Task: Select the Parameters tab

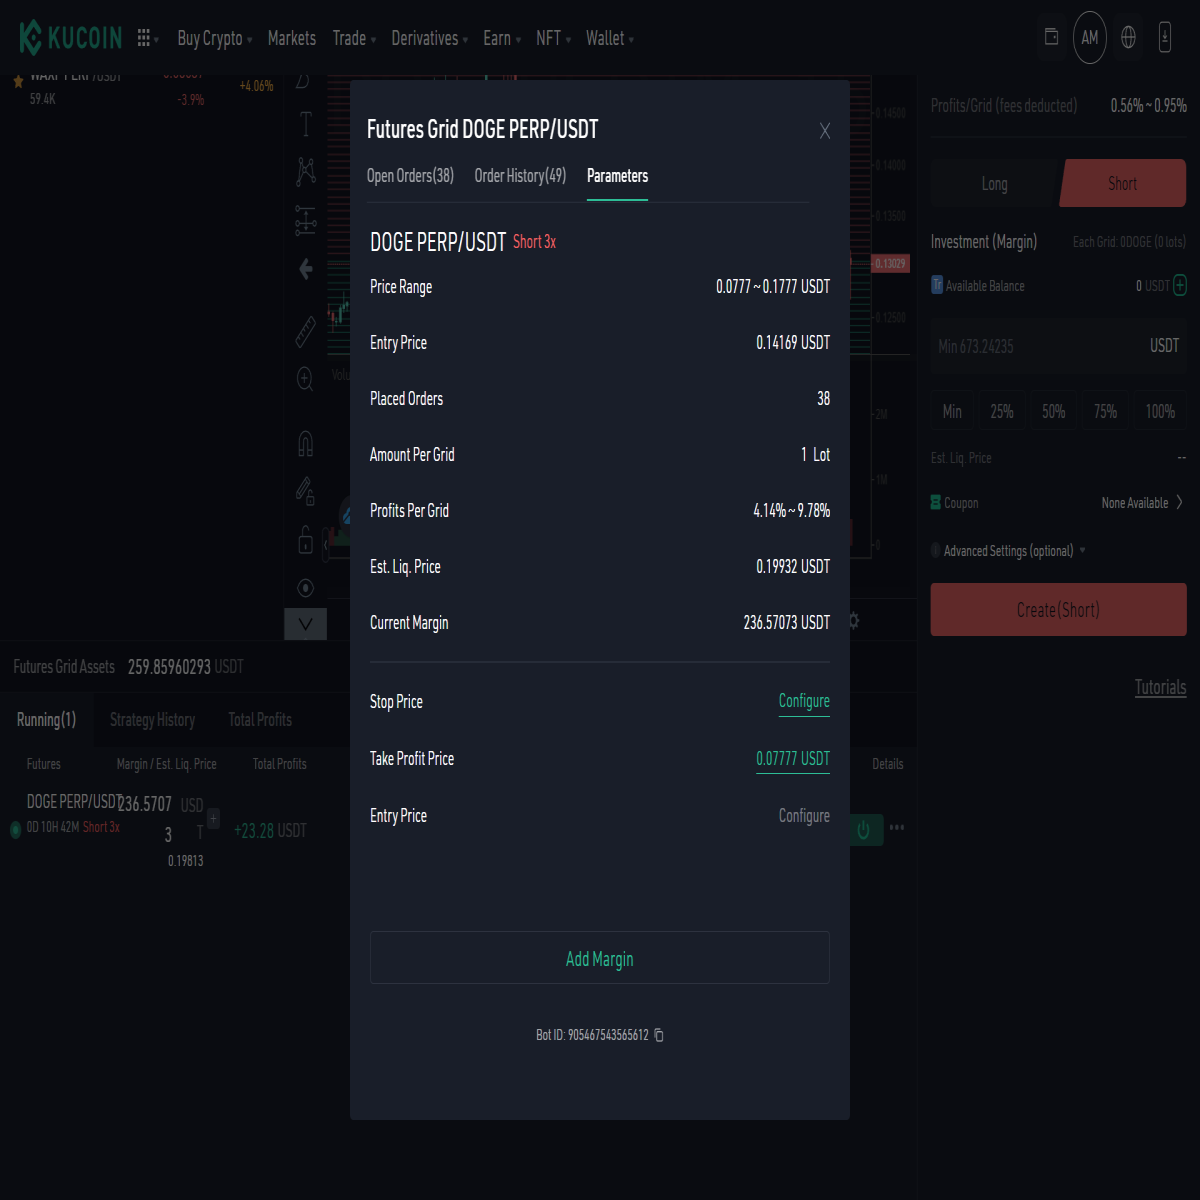Action: click(617, 176)
